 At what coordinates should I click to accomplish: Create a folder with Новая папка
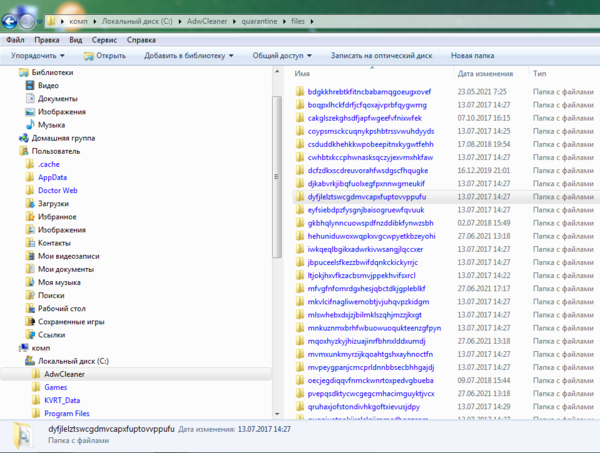(472, 56)
